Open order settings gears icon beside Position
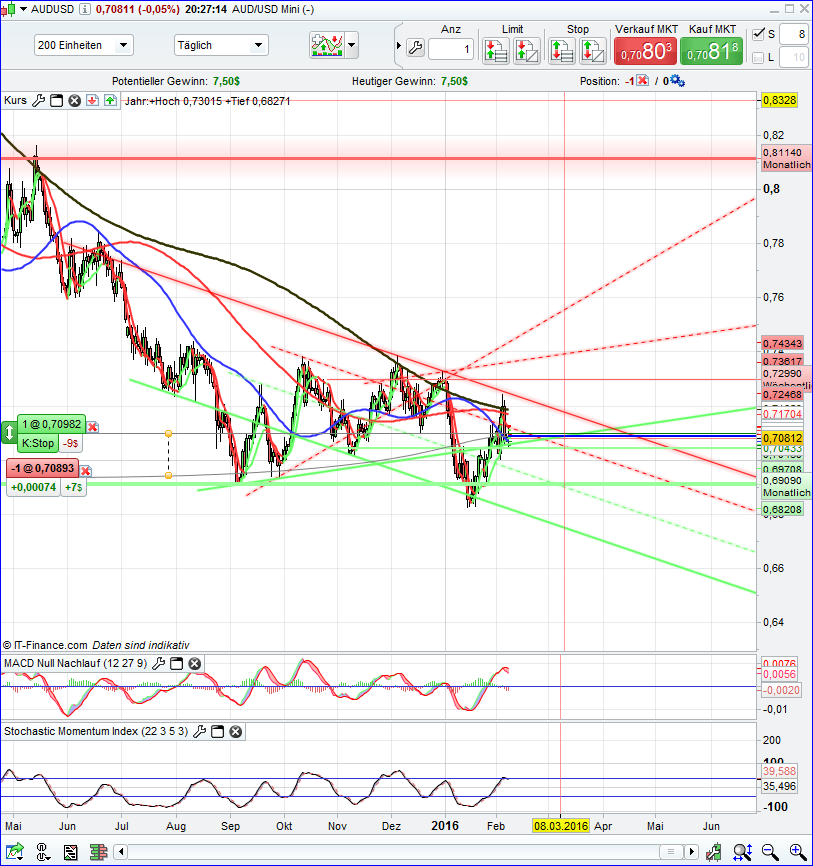 [x=677, y=81]
